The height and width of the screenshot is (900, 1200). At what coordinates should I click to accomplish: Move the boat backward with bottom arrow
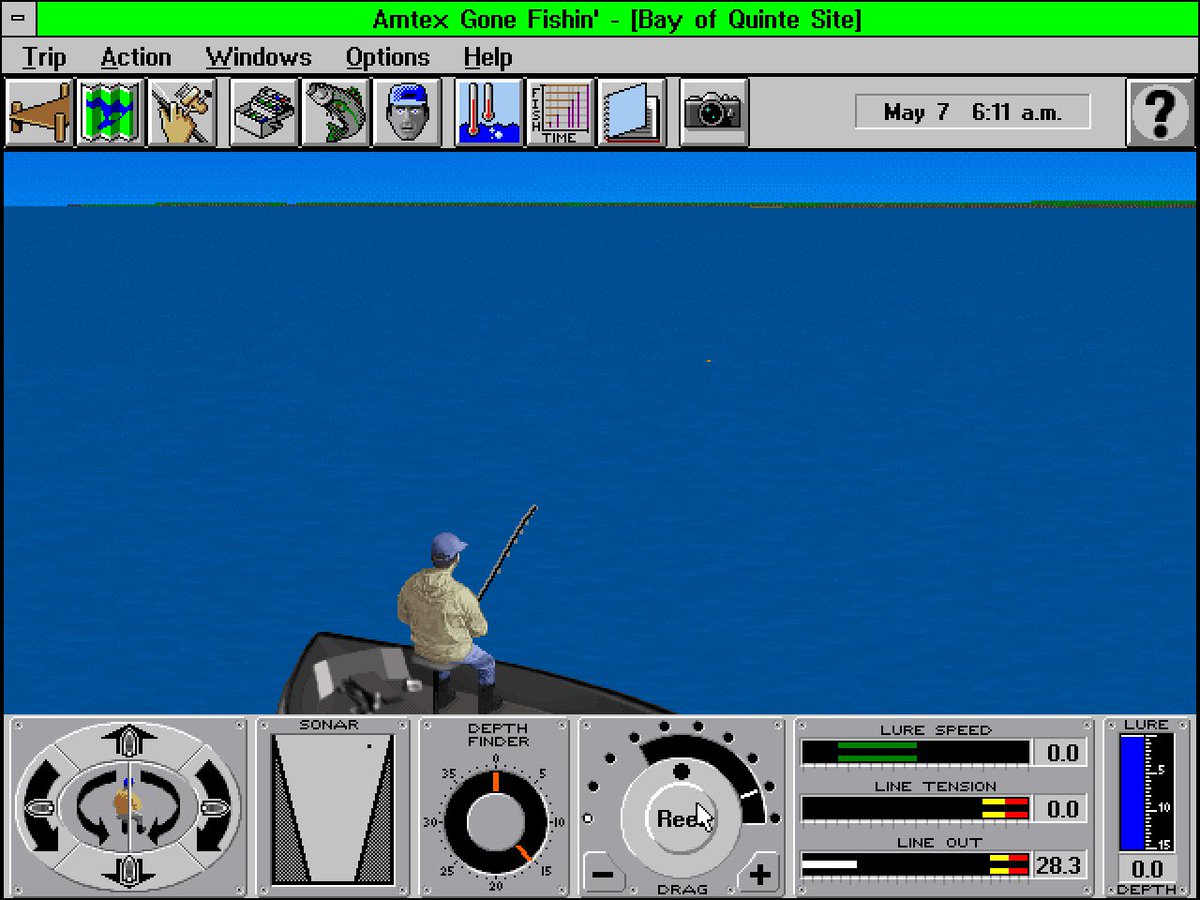point(128,870)
